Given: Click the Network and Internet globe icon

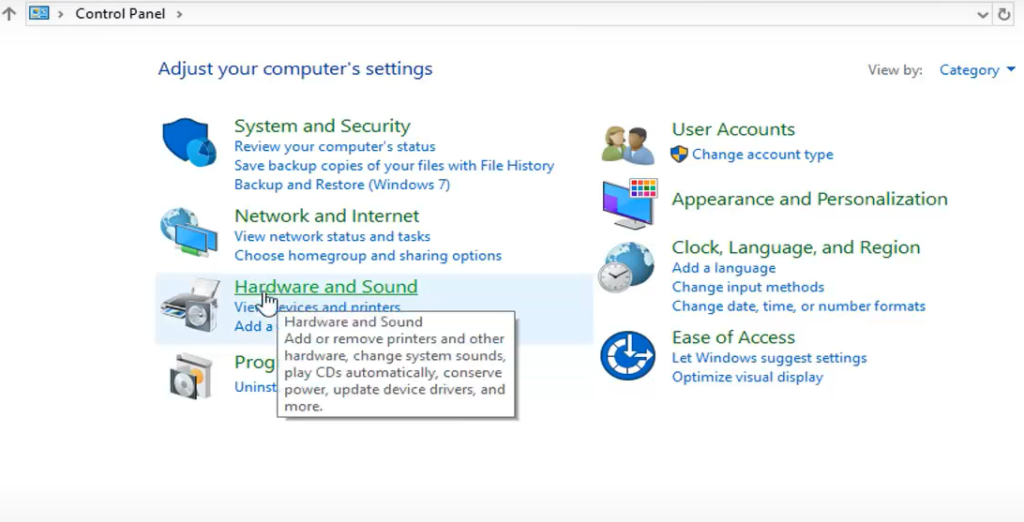Looking at the screenshot, I should click(189, 233).
